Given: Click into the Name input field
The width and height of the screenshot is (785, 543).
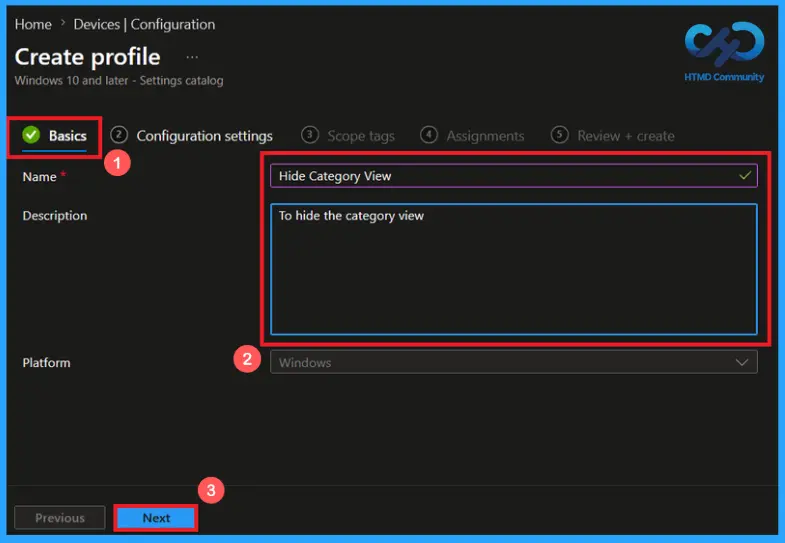Looking at the screenshot, I should (514, 176).
